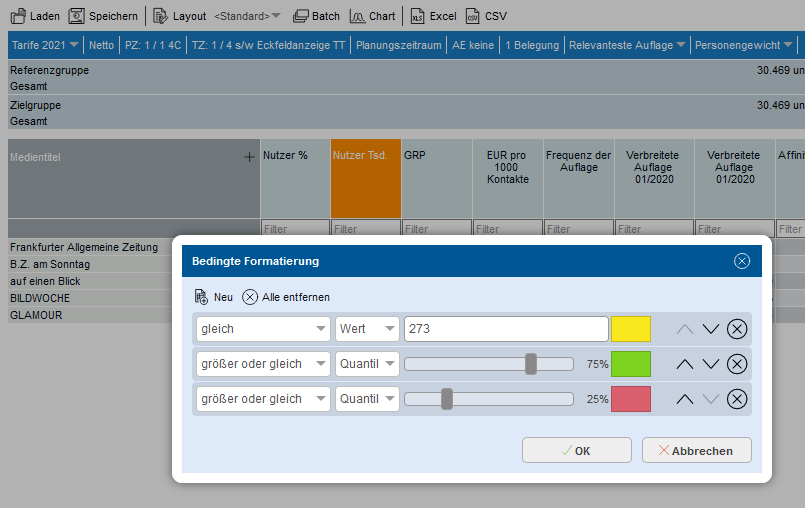This screenshot has width=805, height=508.
Task: Confirm the dialog with OK
Action: 576,451
